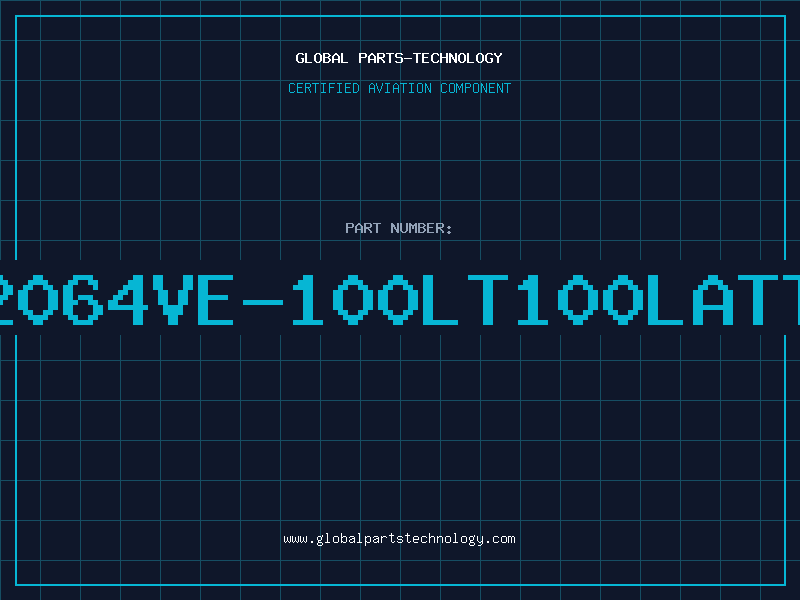Click the PART NUMBER: label
This screenshot has width=800, height=600.
tap(398, 228)
